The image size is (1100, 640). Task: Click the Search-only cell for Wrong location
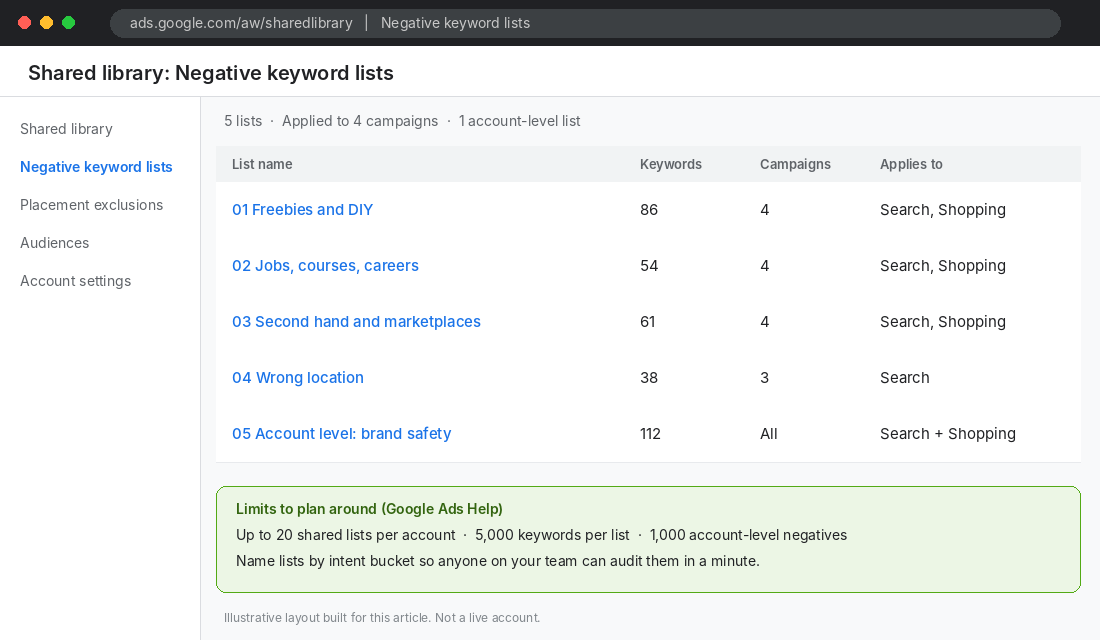point(905,378)
